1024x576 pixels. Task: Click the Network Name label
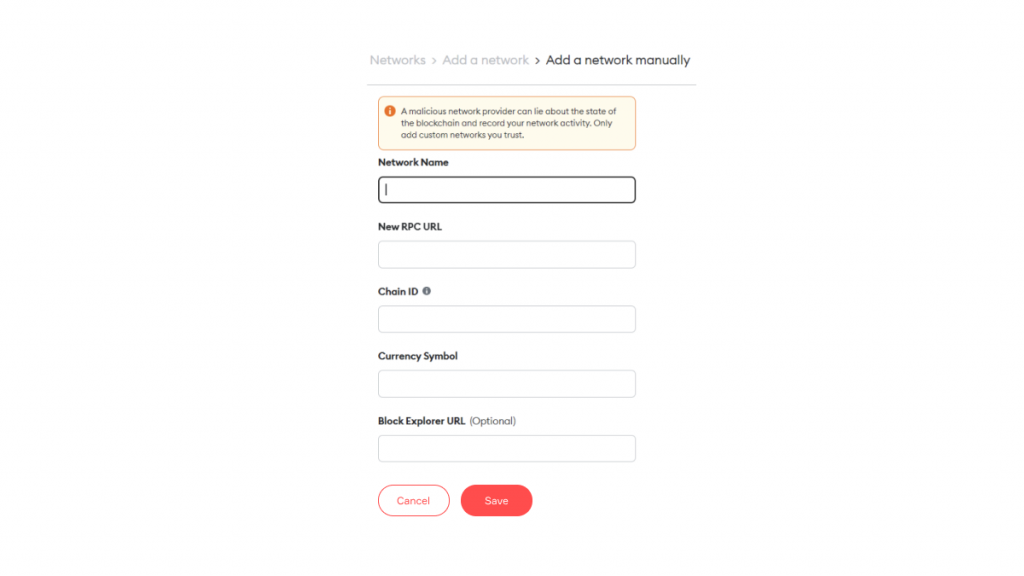[x=413, y=162]
